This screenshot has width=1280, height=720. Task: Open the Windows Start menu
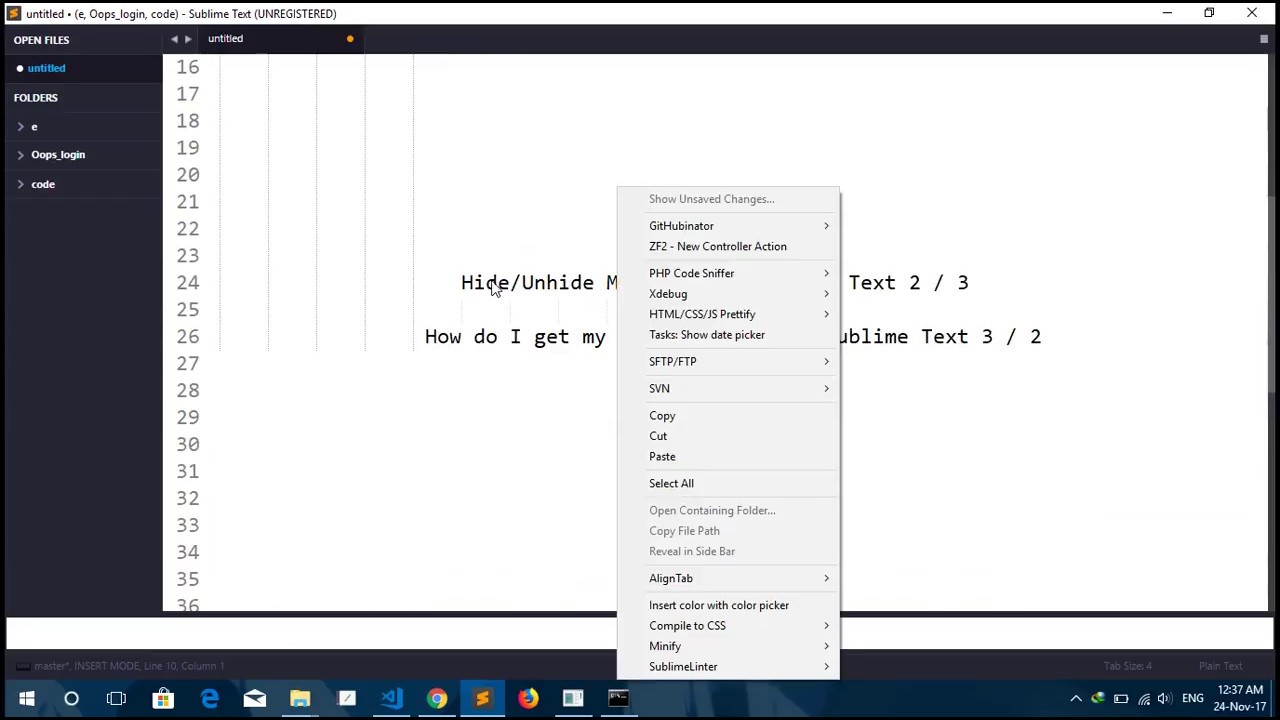point(26,698)
